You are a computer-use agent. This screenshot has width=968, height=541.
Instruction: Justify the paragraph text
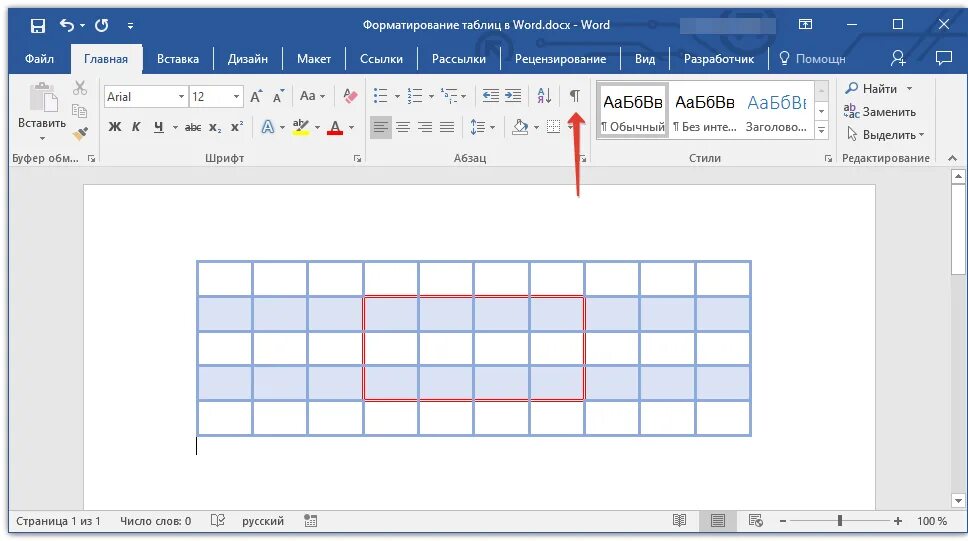click(x=447, y=127)
